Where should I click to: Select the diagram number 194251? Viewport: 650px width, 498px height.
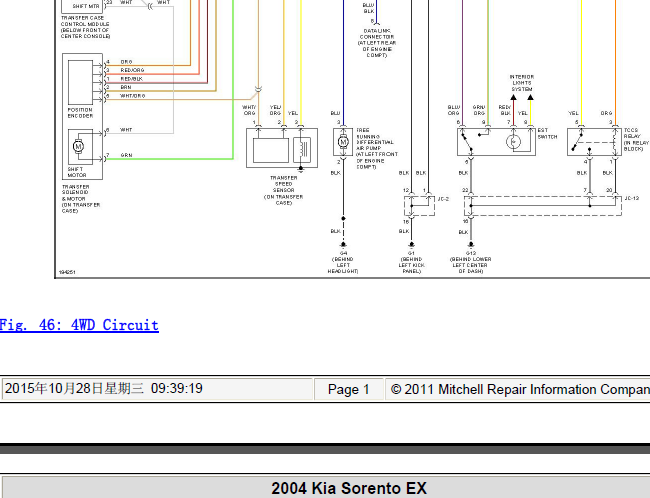pyautogui.click(x=67, y=272)
